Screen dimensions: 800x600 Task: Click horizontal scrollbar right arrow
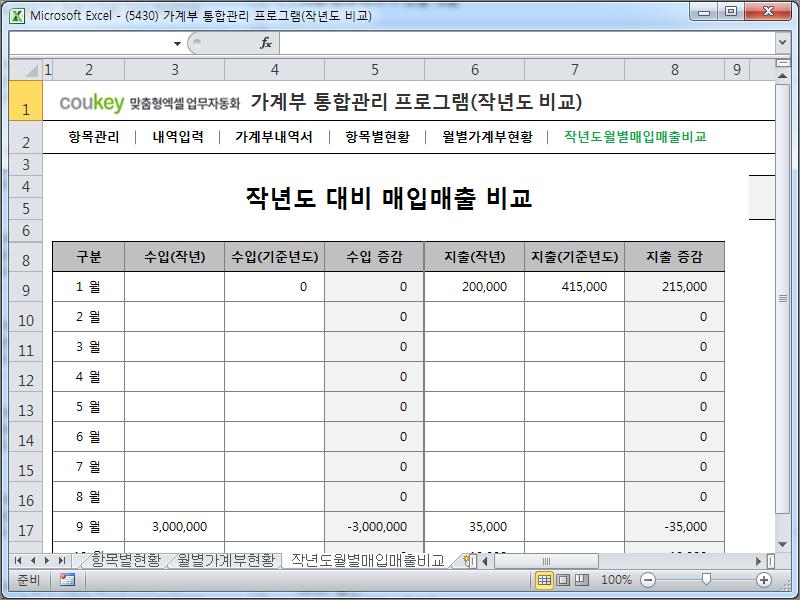[x=759, y=561]
